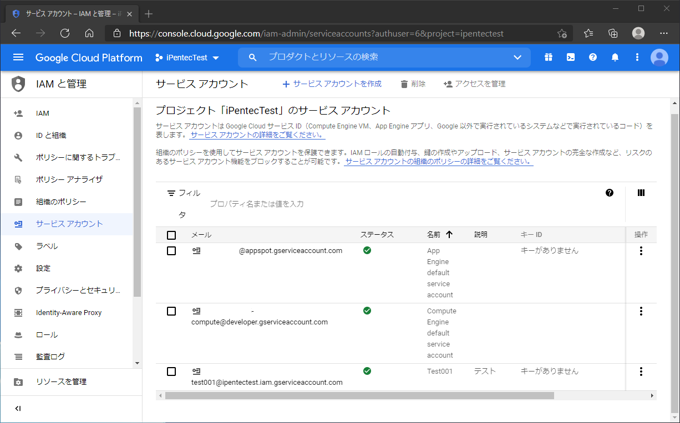Click the filter funnel icon
The image size is (680, 423).
[x=171, y=193]
